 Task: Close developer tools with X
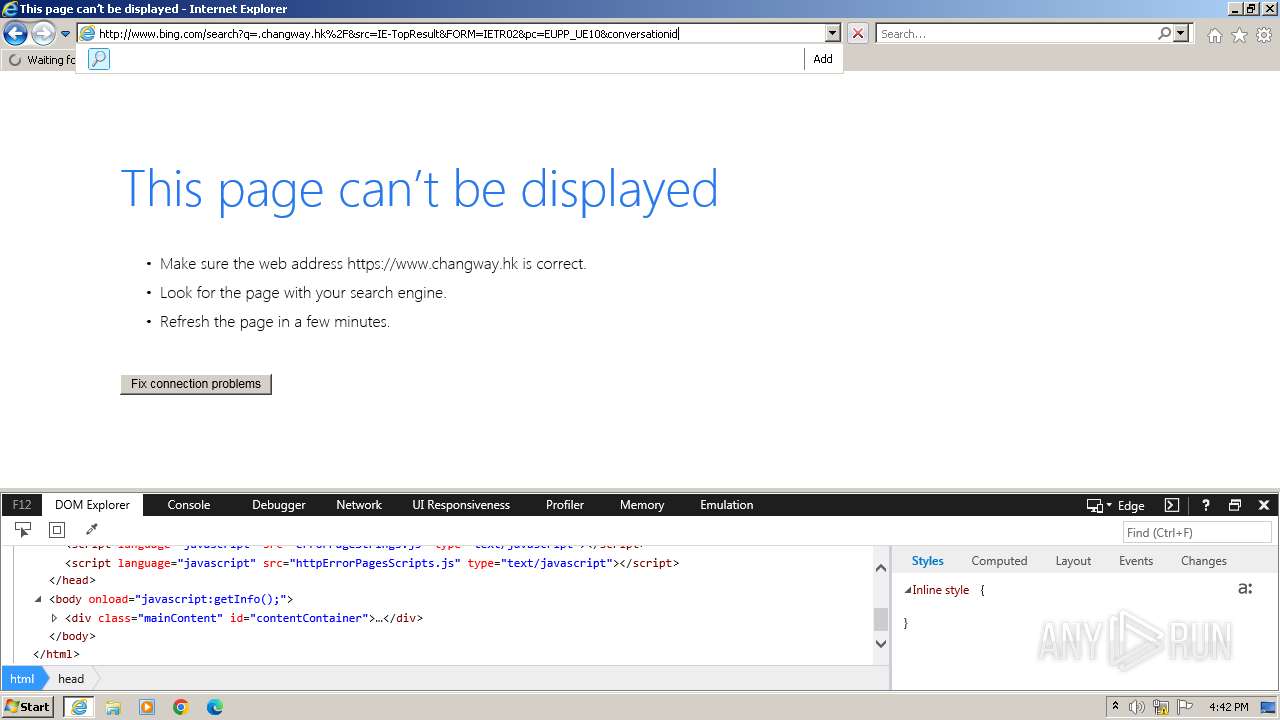pyautogui.click(x=1264, y=505)
